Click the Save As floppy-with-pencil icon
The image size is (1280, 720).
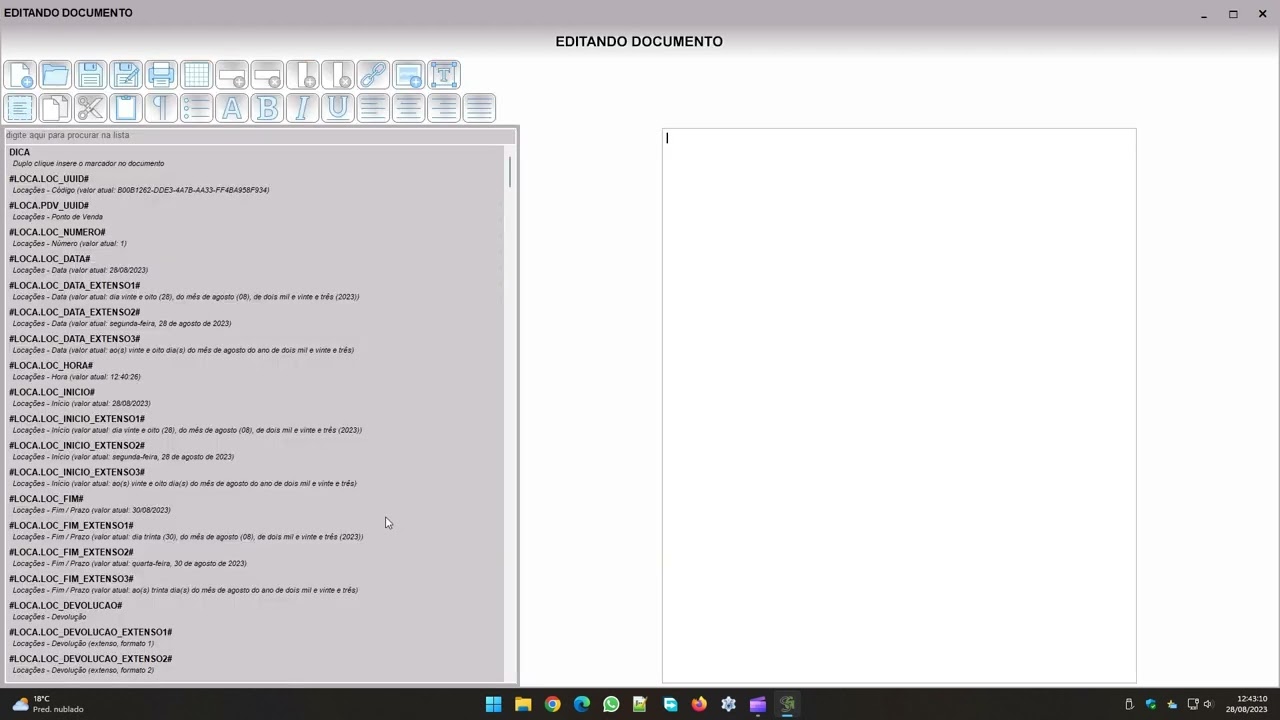tap(126, 75)
